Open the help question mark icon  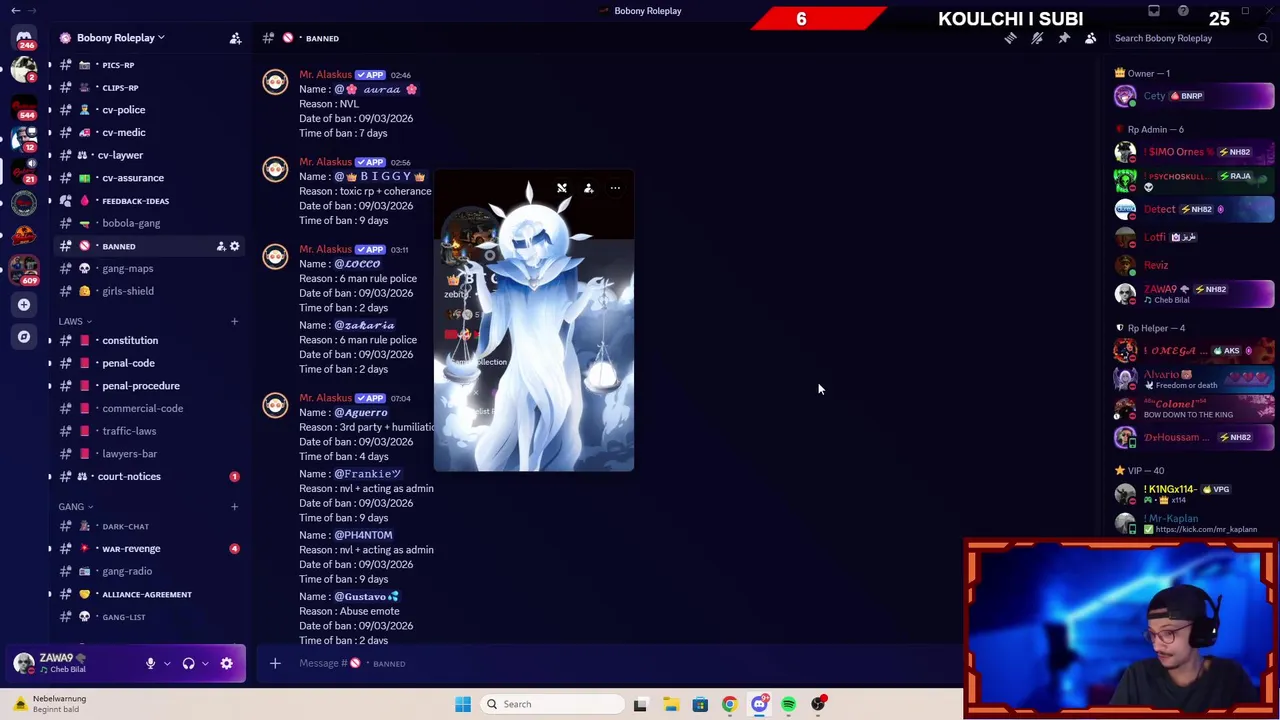coord(1183,11)
